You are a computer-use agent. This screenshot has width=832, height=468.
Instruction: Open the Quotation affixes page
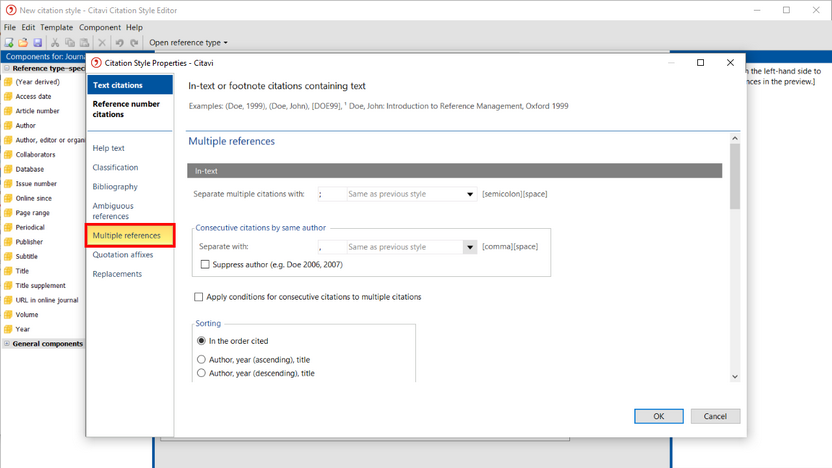tap(123, 255)
